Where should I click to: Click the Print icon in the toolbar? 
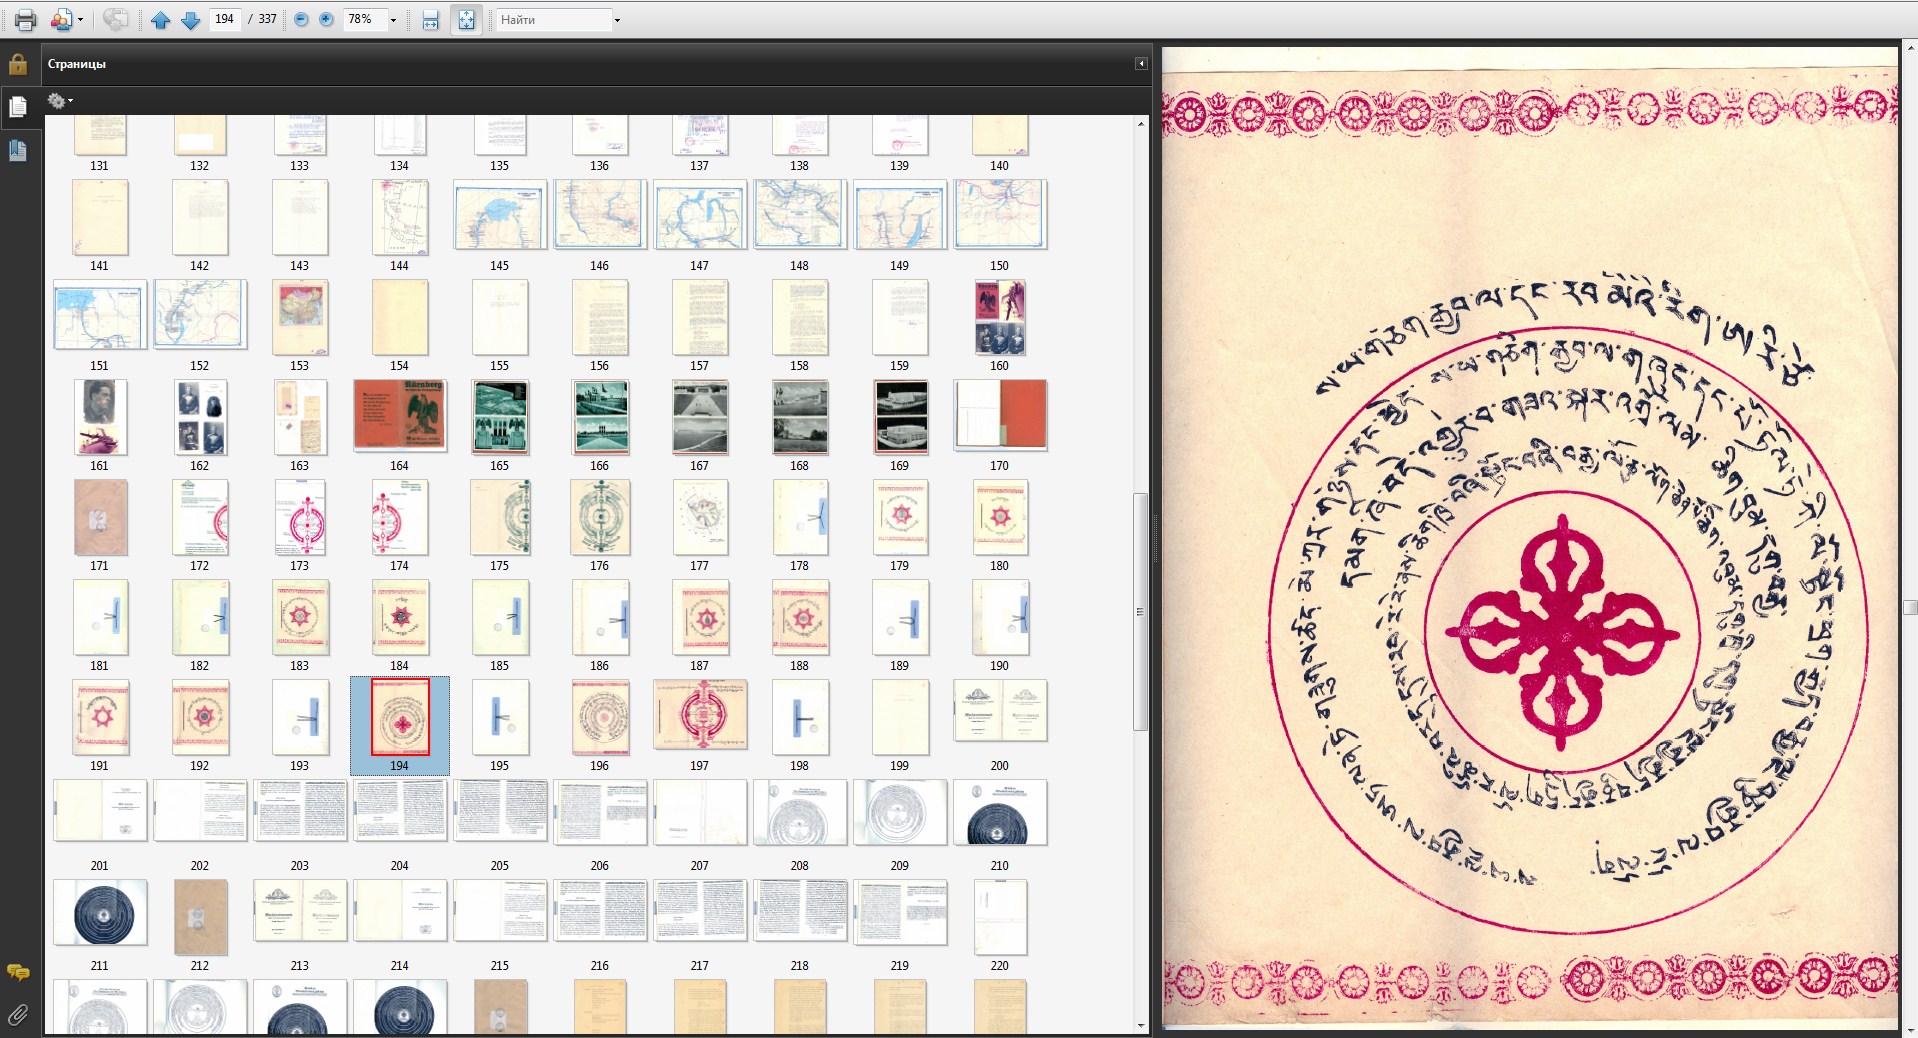[x=25, y=19]
